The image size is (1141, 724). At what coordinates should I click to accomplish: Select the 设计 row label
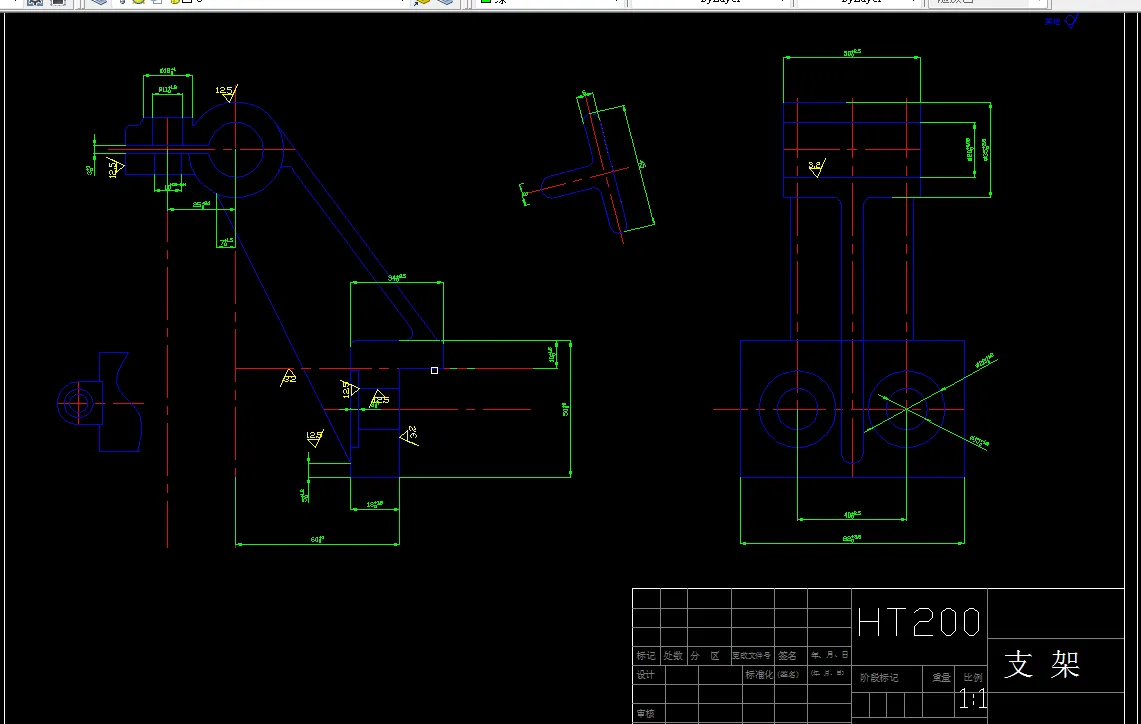pos(645,675)
